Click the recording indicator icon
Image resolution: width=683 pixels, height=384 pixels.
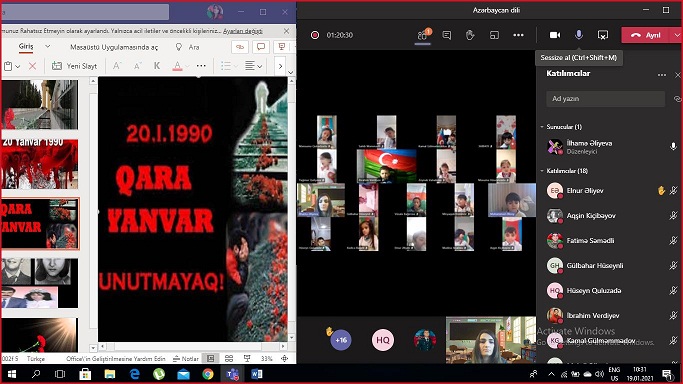(314, 35)
